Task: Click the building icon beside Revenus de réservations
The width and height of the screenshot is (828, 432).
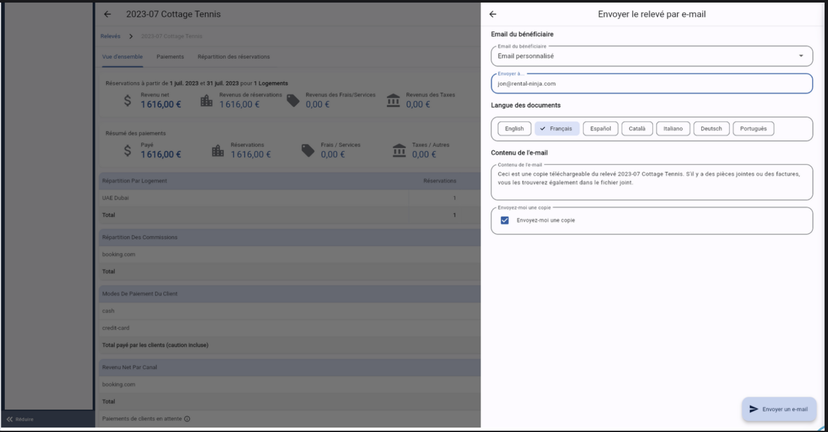Action: tap(207, 100)
